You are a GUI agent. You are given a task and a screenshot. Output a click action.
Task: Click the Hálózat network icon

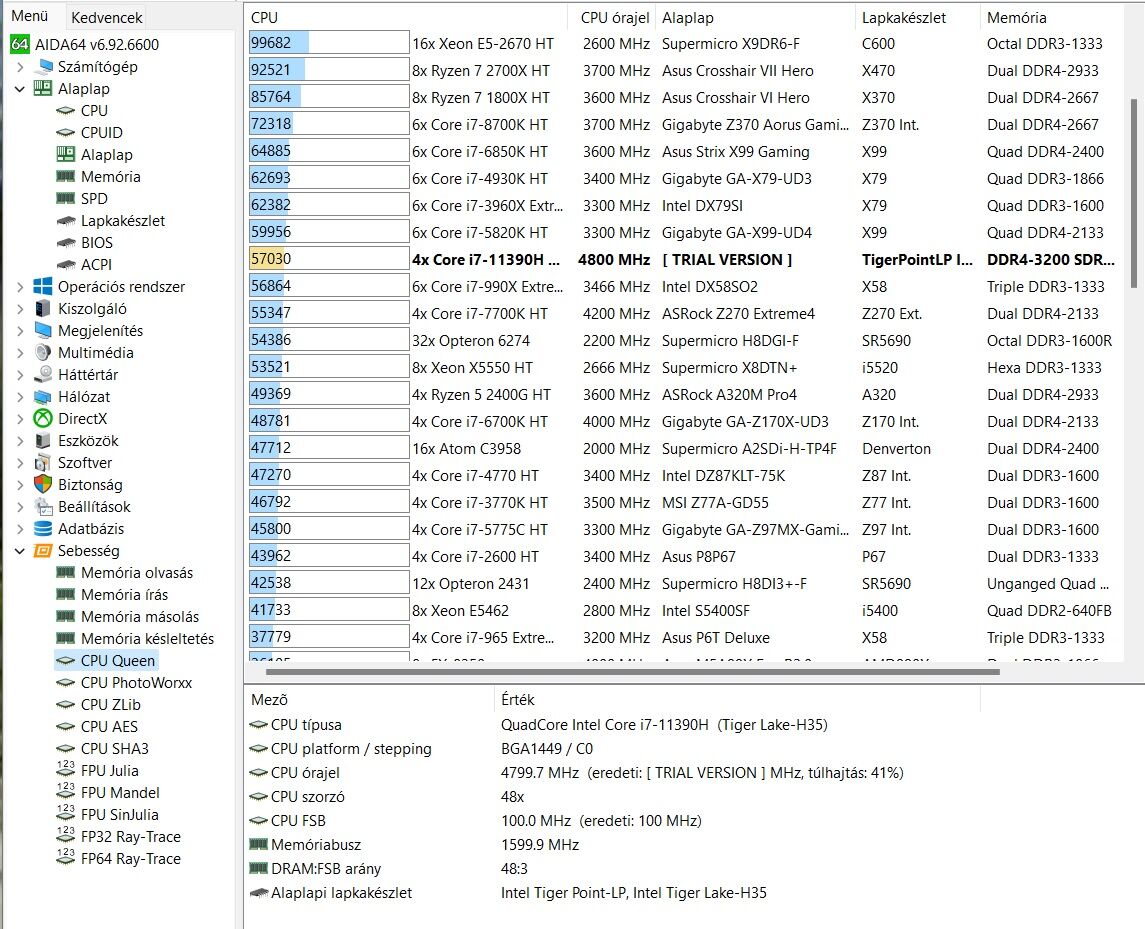coord(43,397)
